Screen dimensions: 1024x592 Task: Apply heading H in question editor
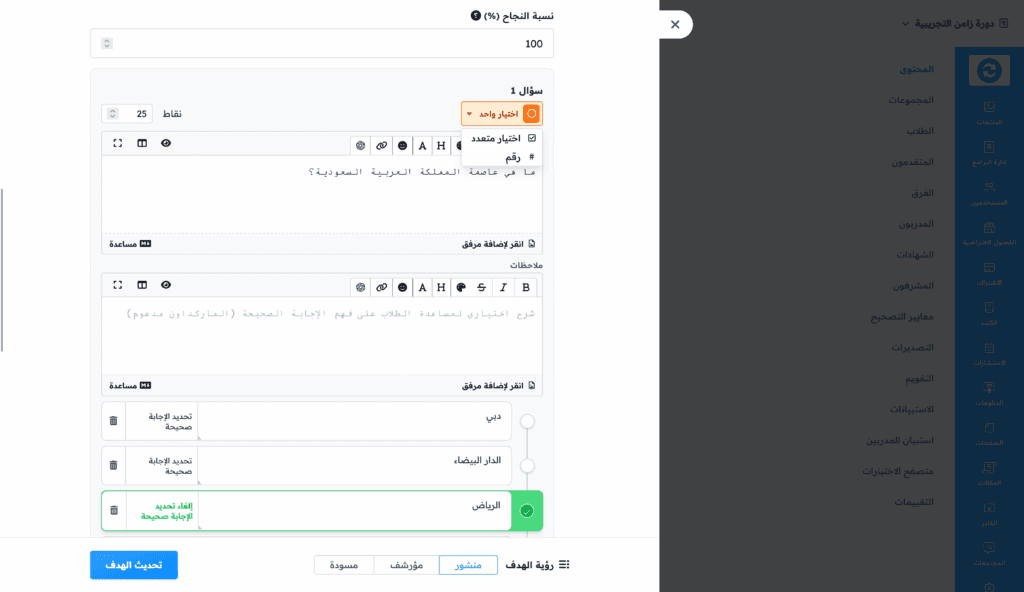[441, 146]
